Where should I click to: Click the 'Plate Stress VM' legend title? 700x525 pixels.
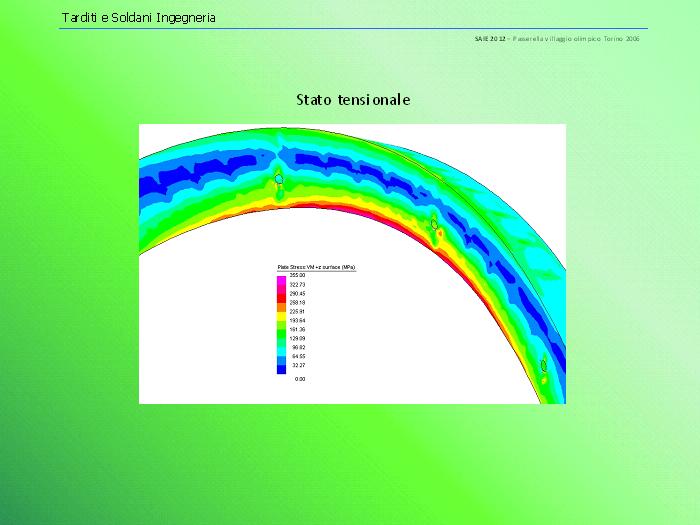316,268
